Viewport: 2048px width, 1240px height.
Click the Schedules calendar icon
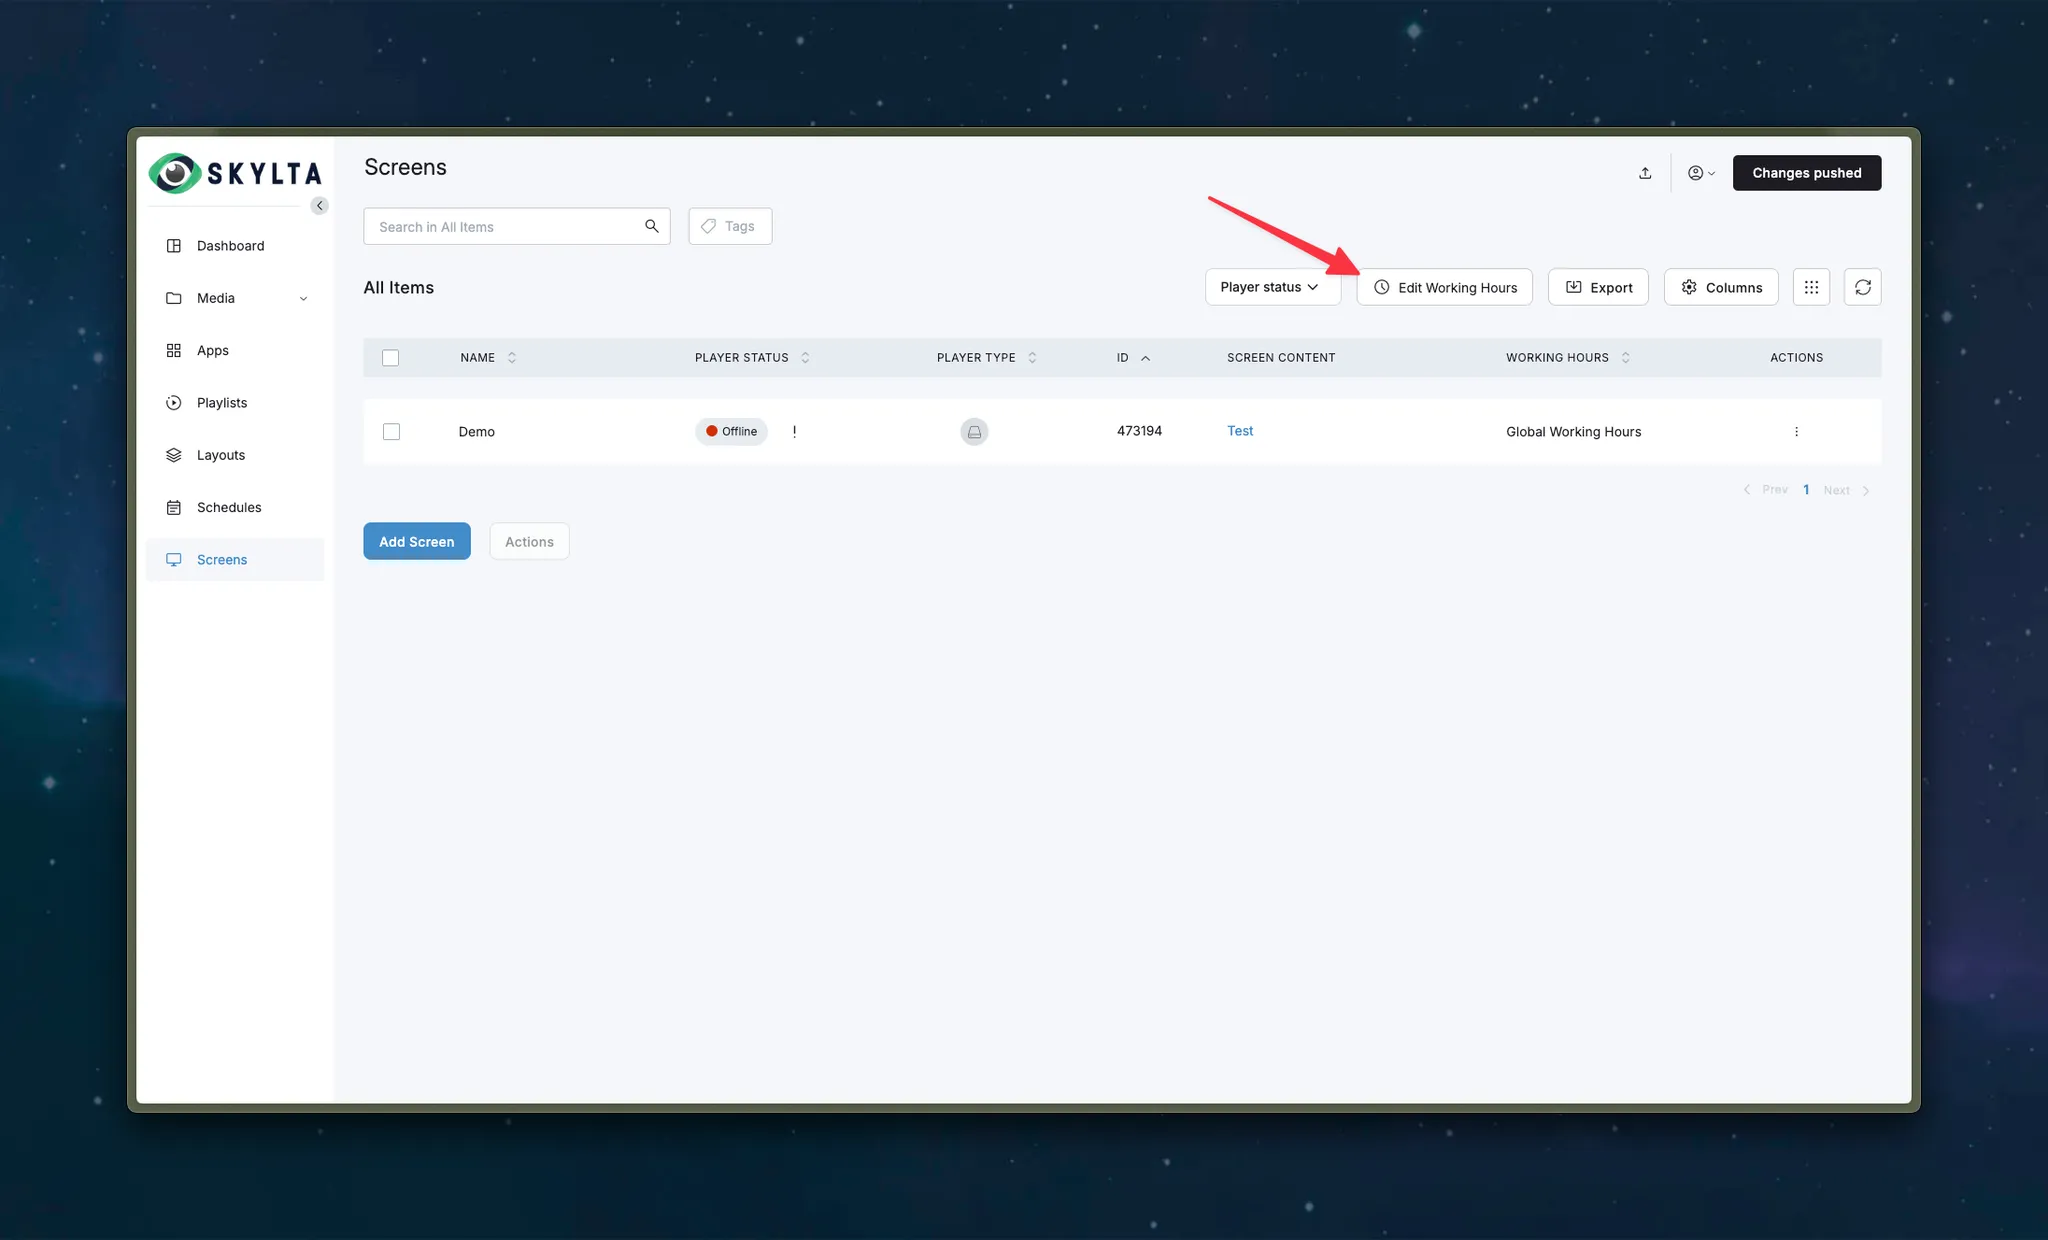pyautogui.click(x=174, y=508)
